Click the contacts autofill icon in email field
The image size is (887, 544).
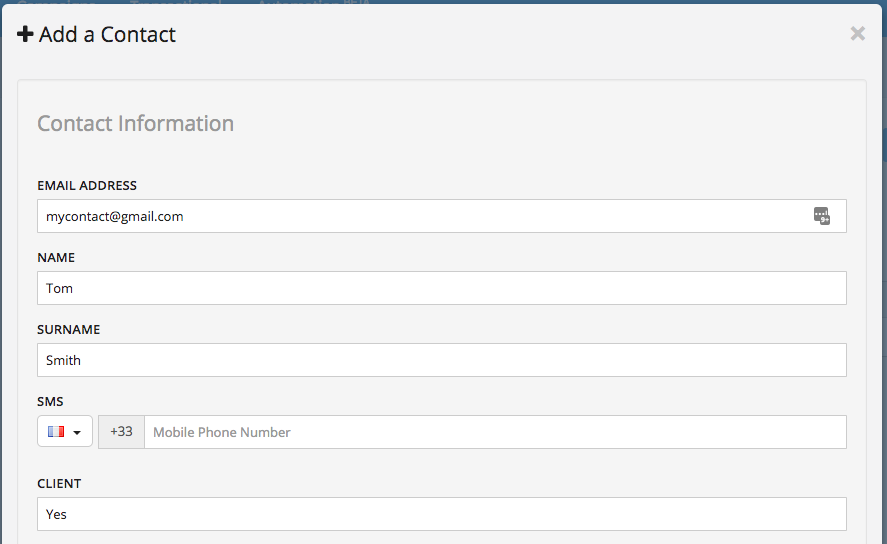822,216
